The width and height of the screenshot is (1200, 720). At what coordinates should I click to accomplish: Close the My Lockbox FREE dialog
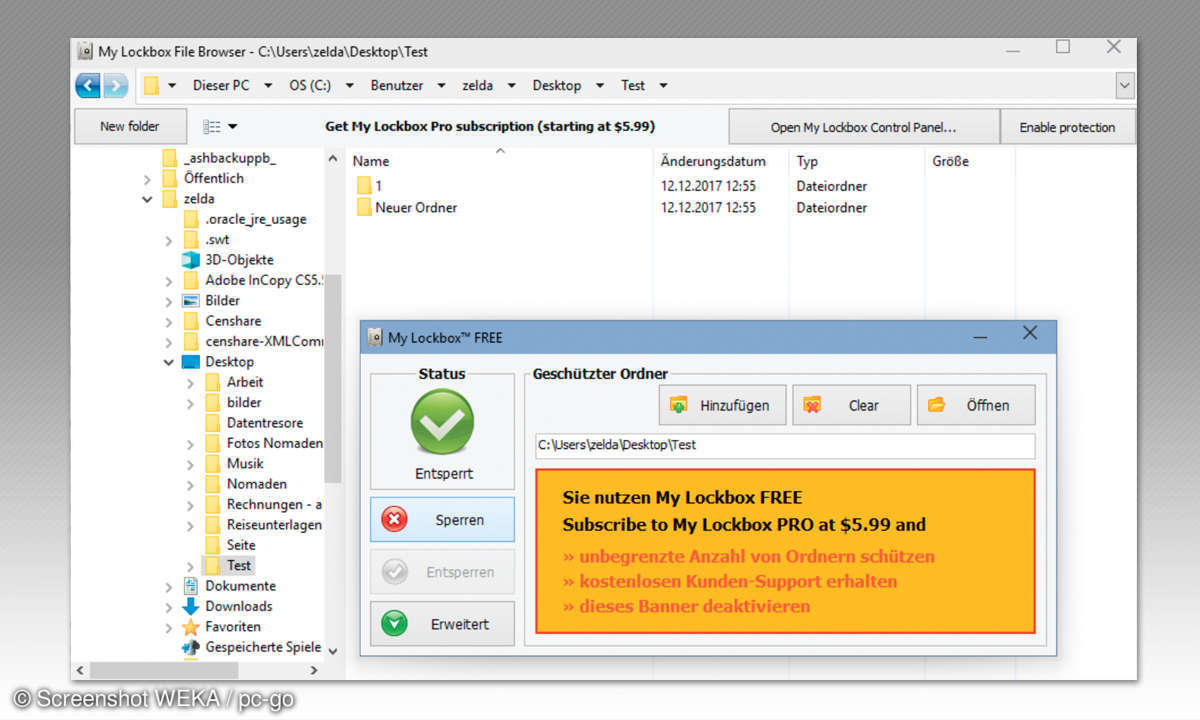1030,333
